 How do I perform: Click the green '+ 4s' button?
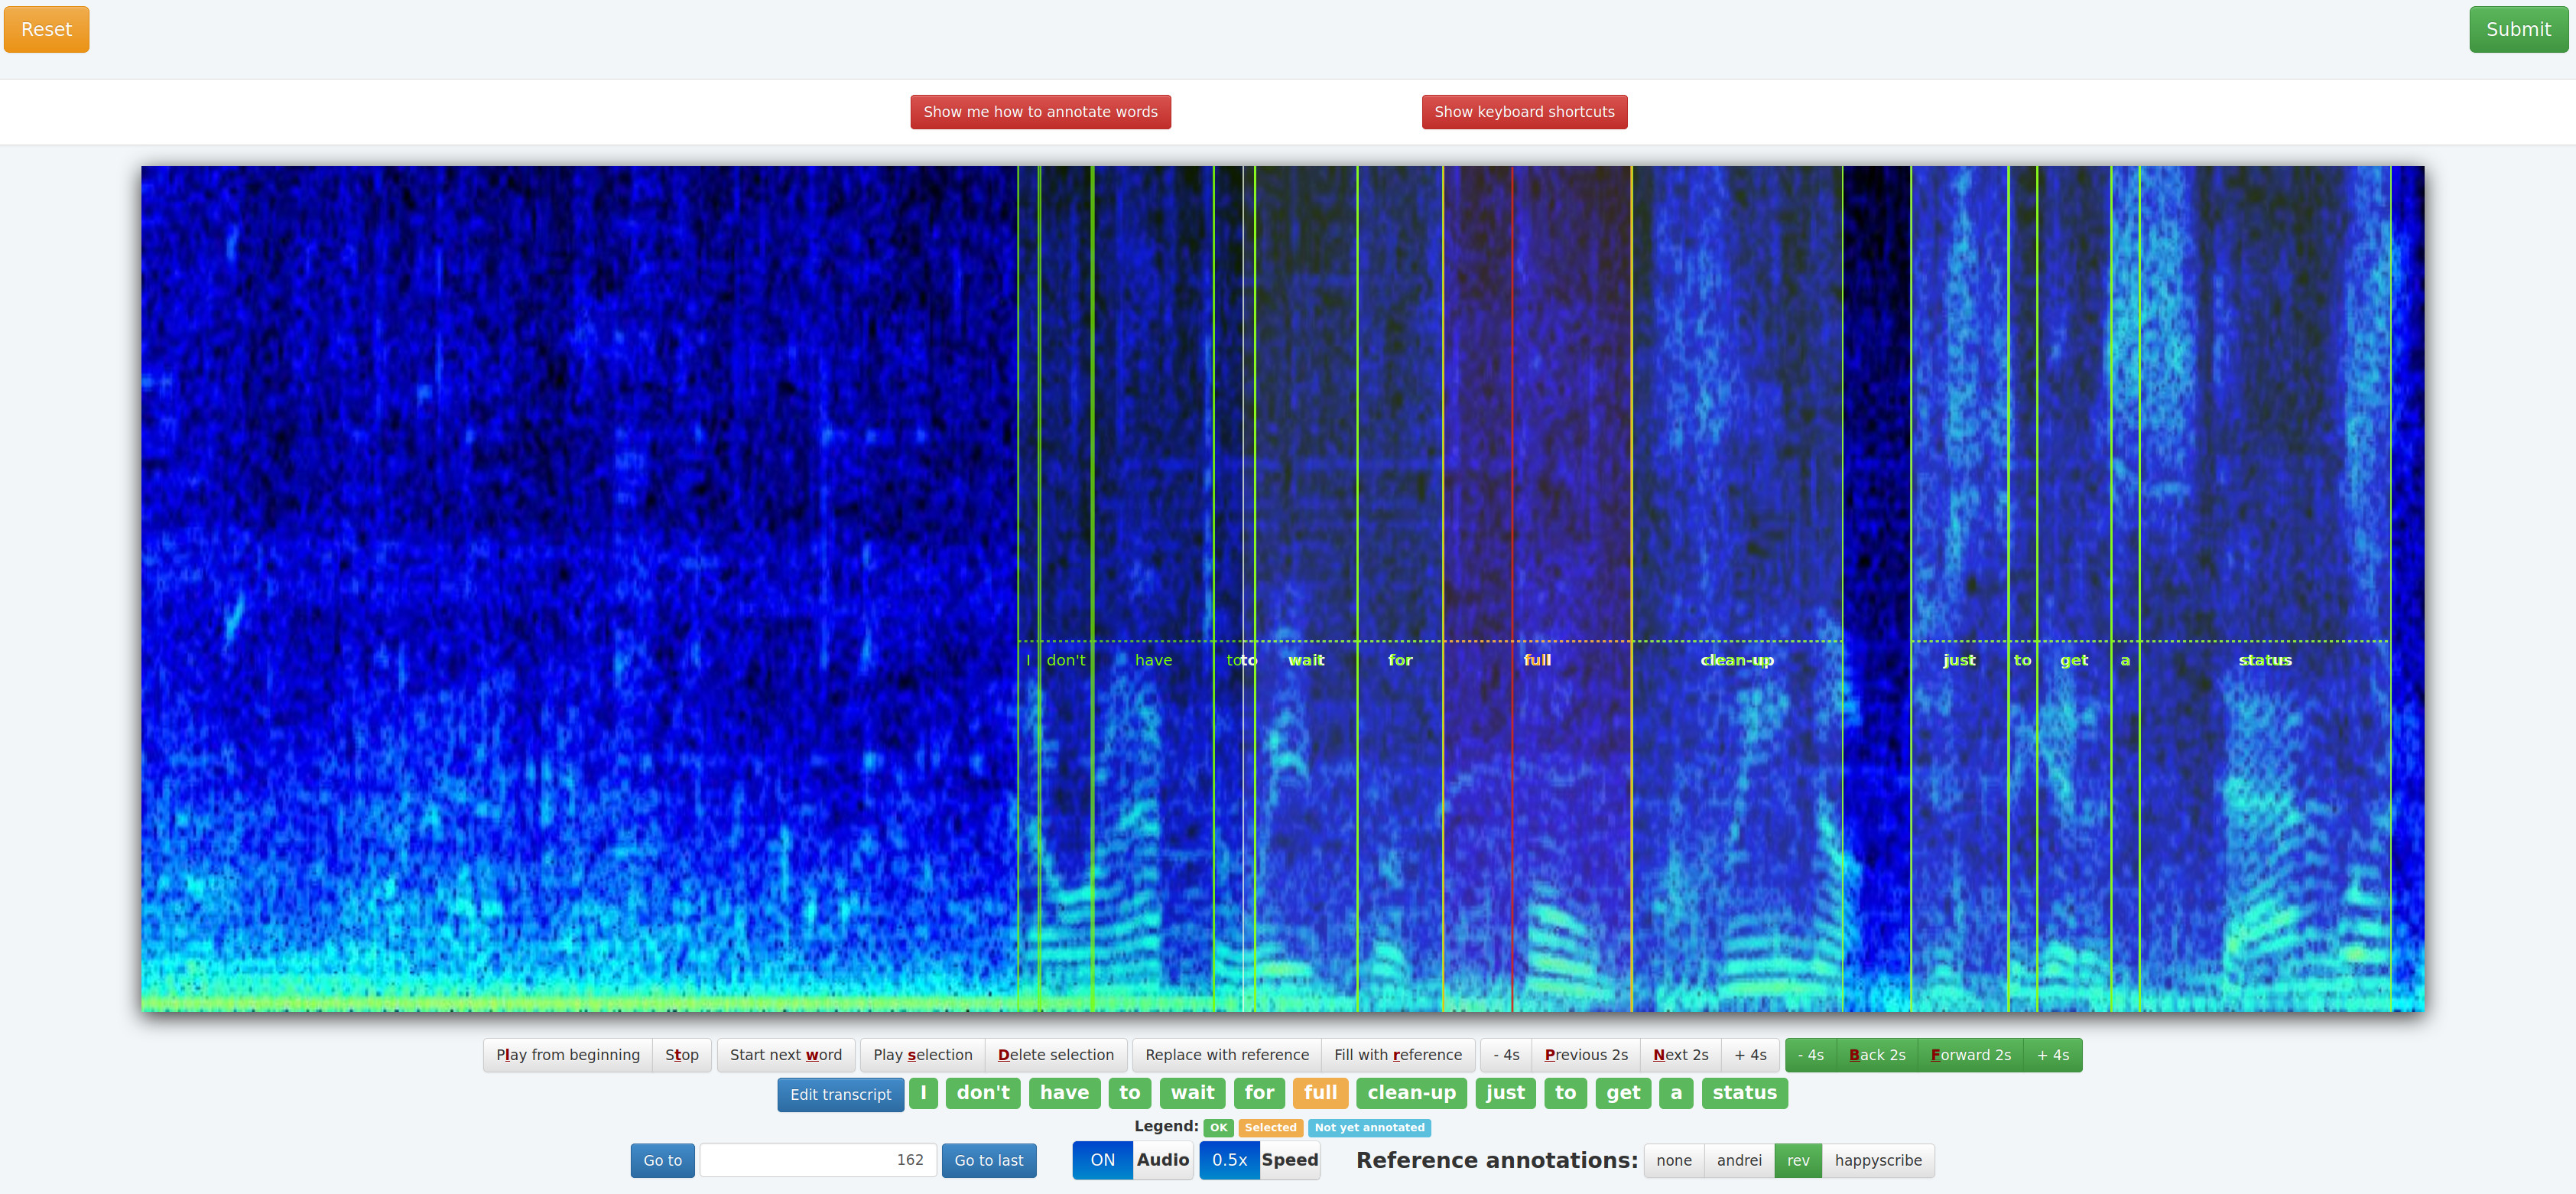[2053, 1055]
